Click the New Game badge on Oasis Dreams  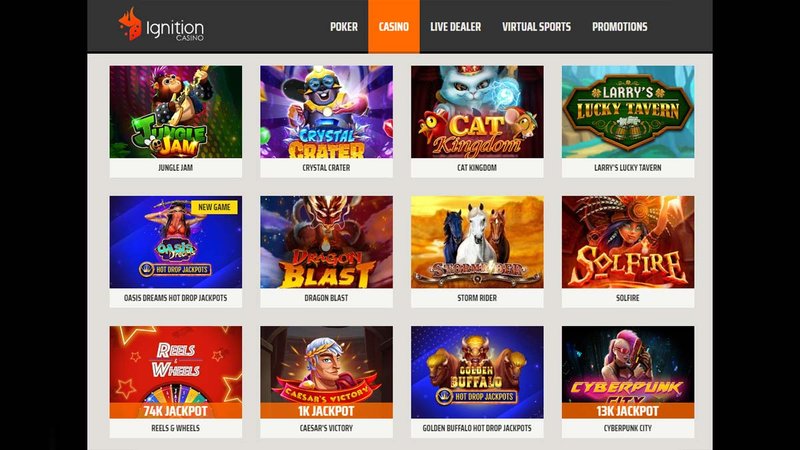pos(214,207)
